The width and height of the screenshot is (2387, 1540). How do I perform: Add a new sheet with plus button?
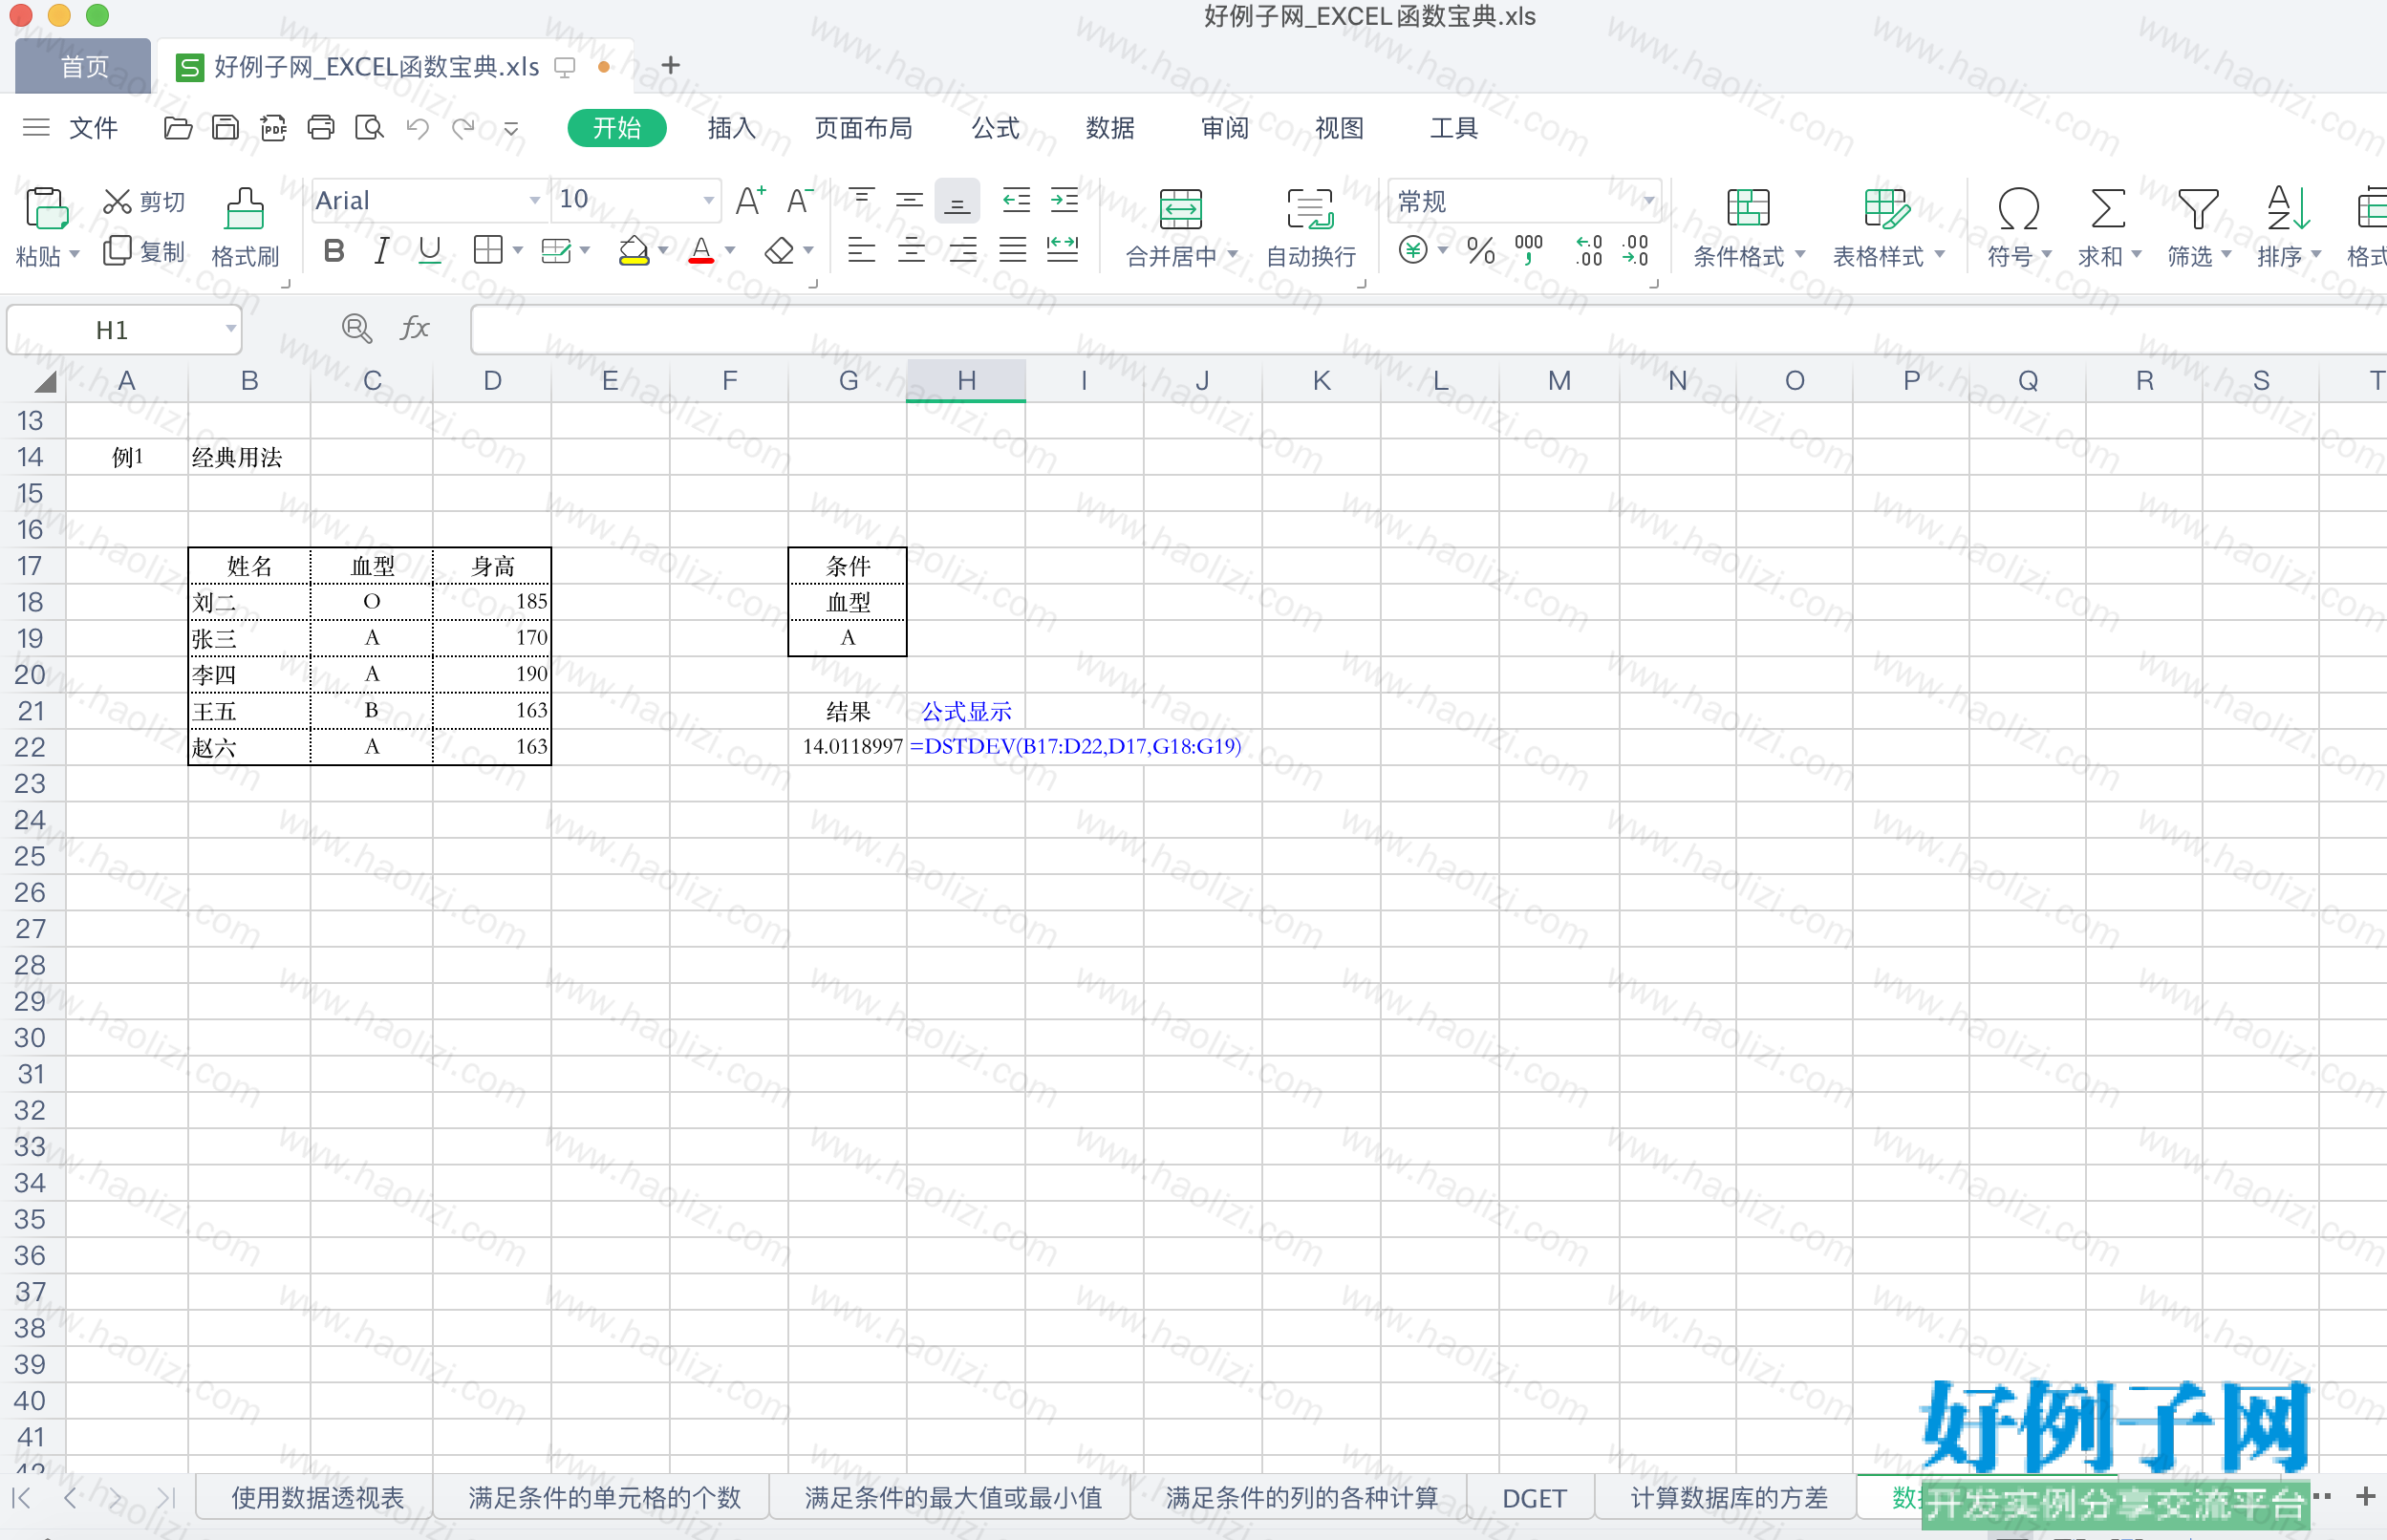2365,1497
